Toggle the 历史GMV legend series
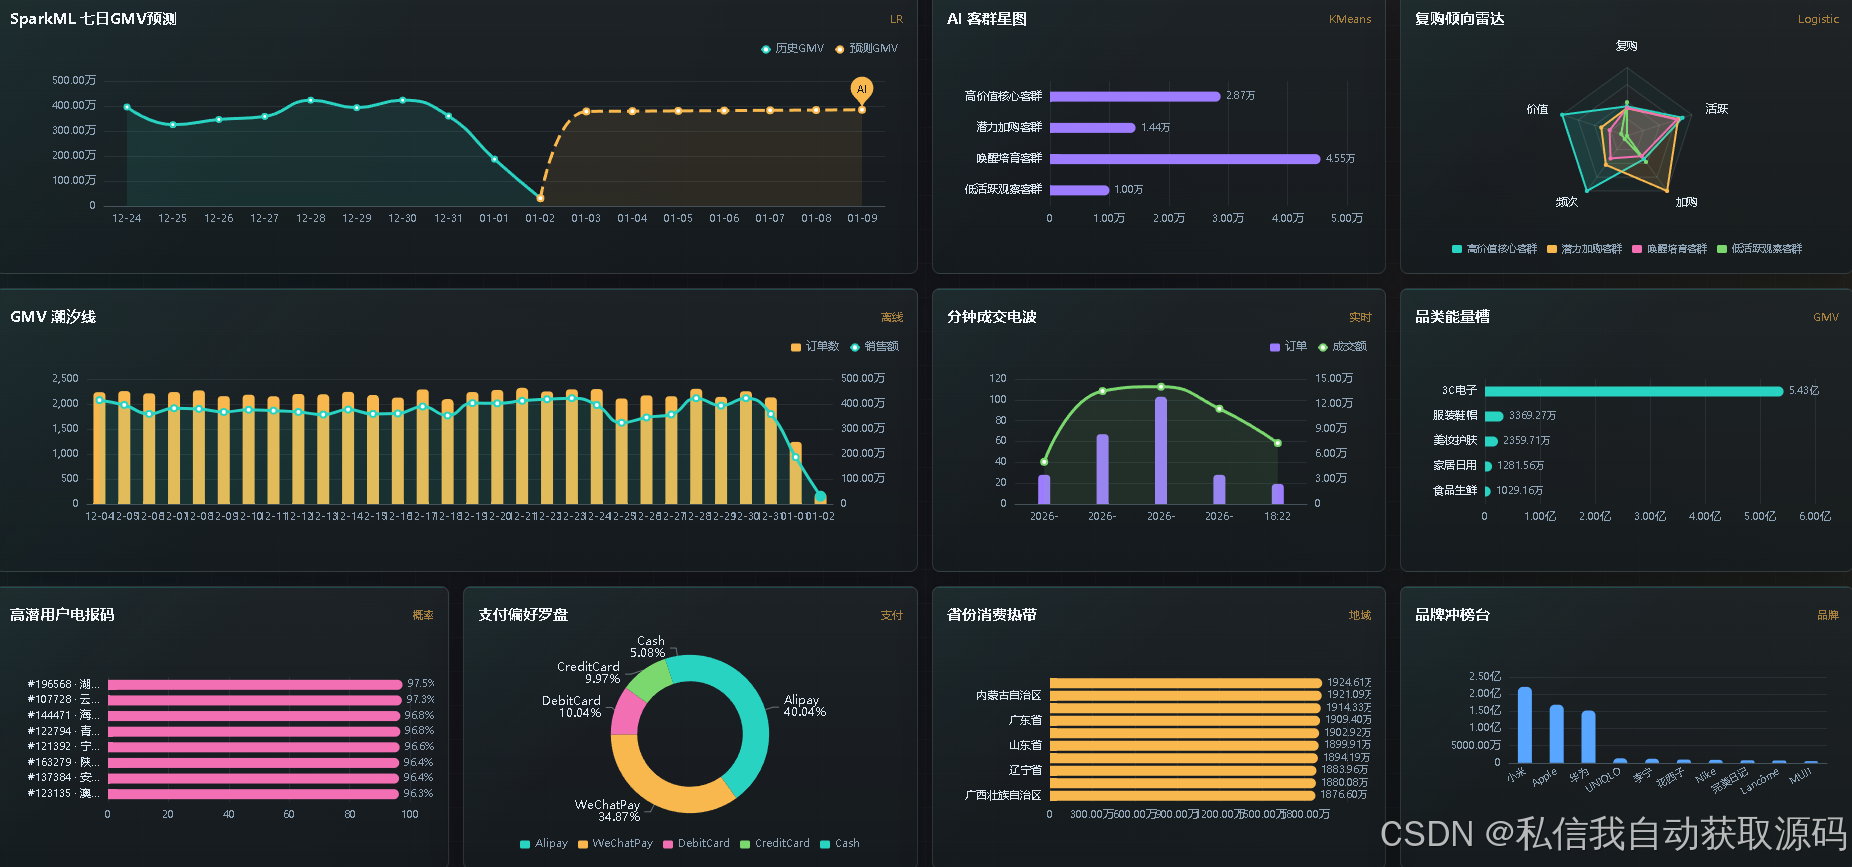Viewport: 1852px width, 867px height. pos(793,48)
